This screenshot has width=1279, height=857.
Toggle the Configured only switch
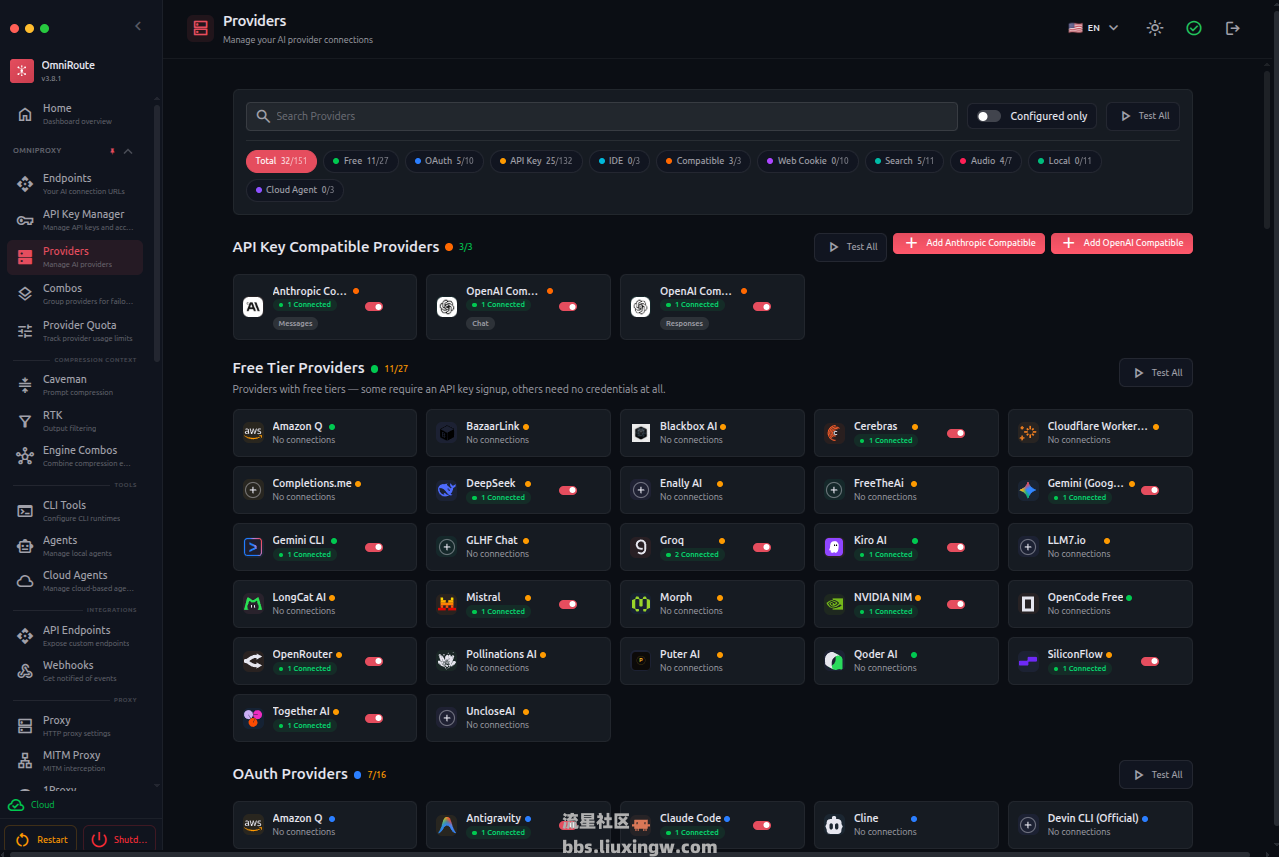(989, 116)
